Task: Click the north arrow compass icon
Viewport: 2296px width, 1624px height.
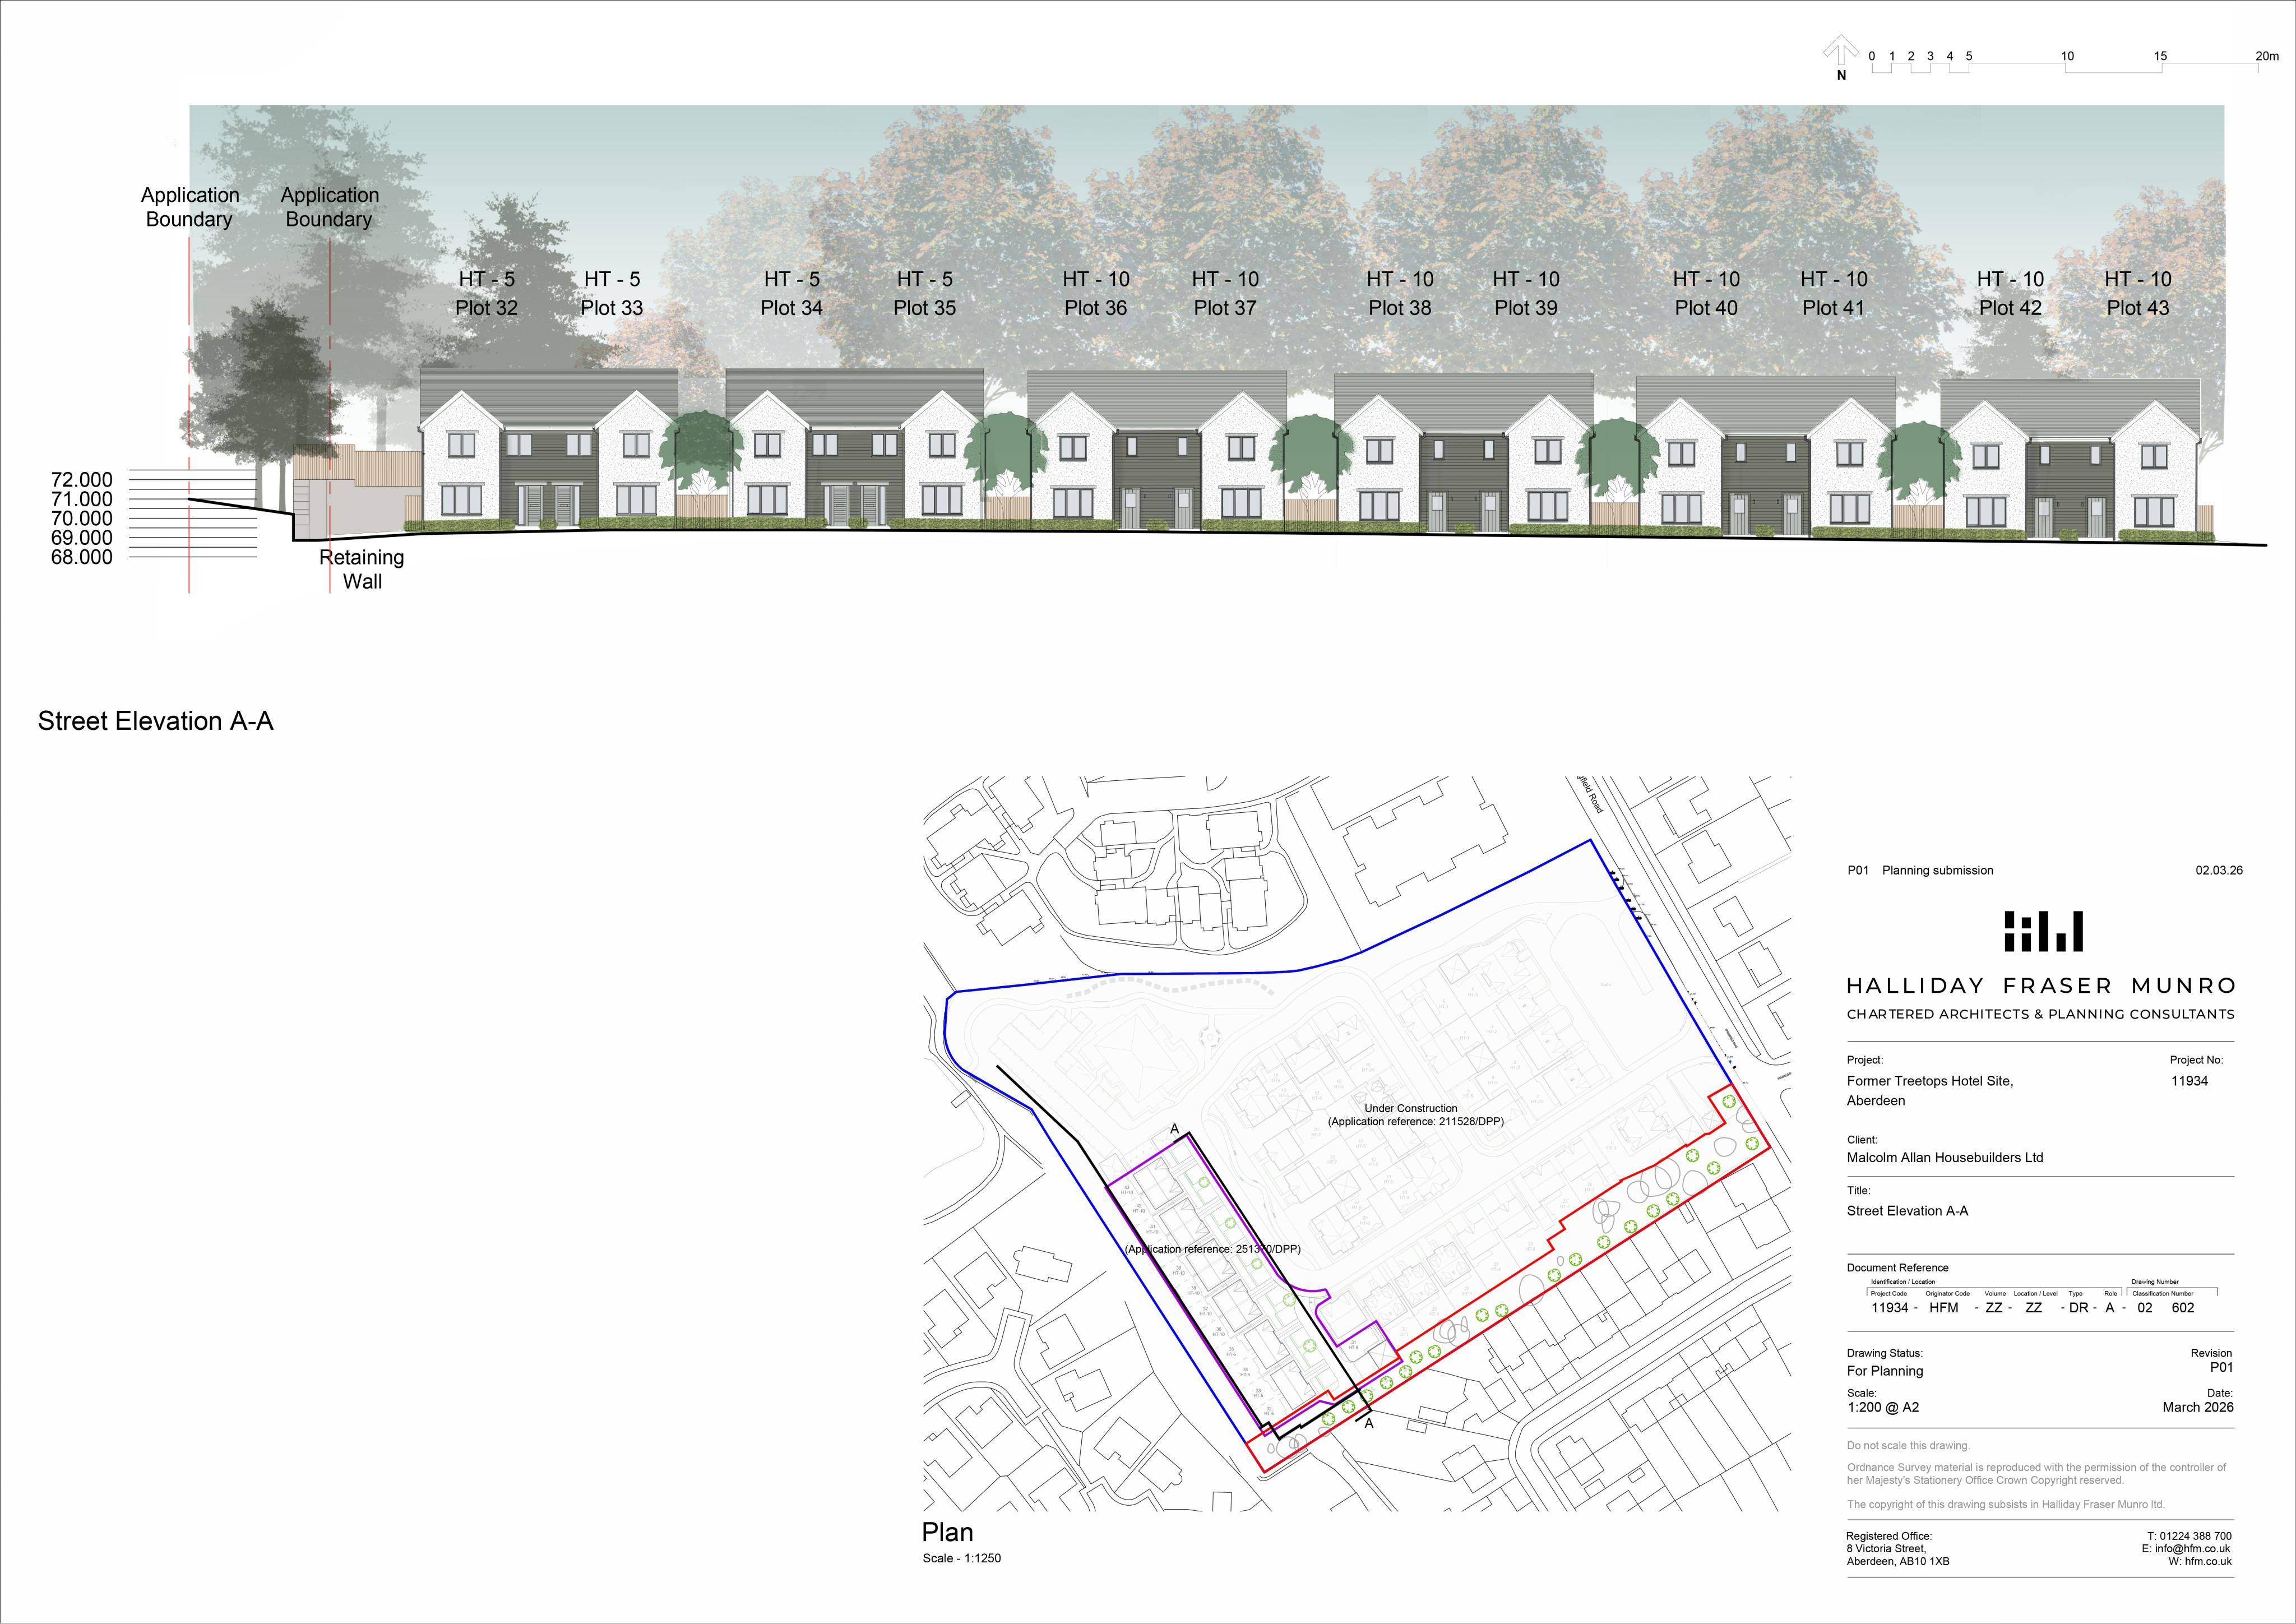Action: (1841, 57)
